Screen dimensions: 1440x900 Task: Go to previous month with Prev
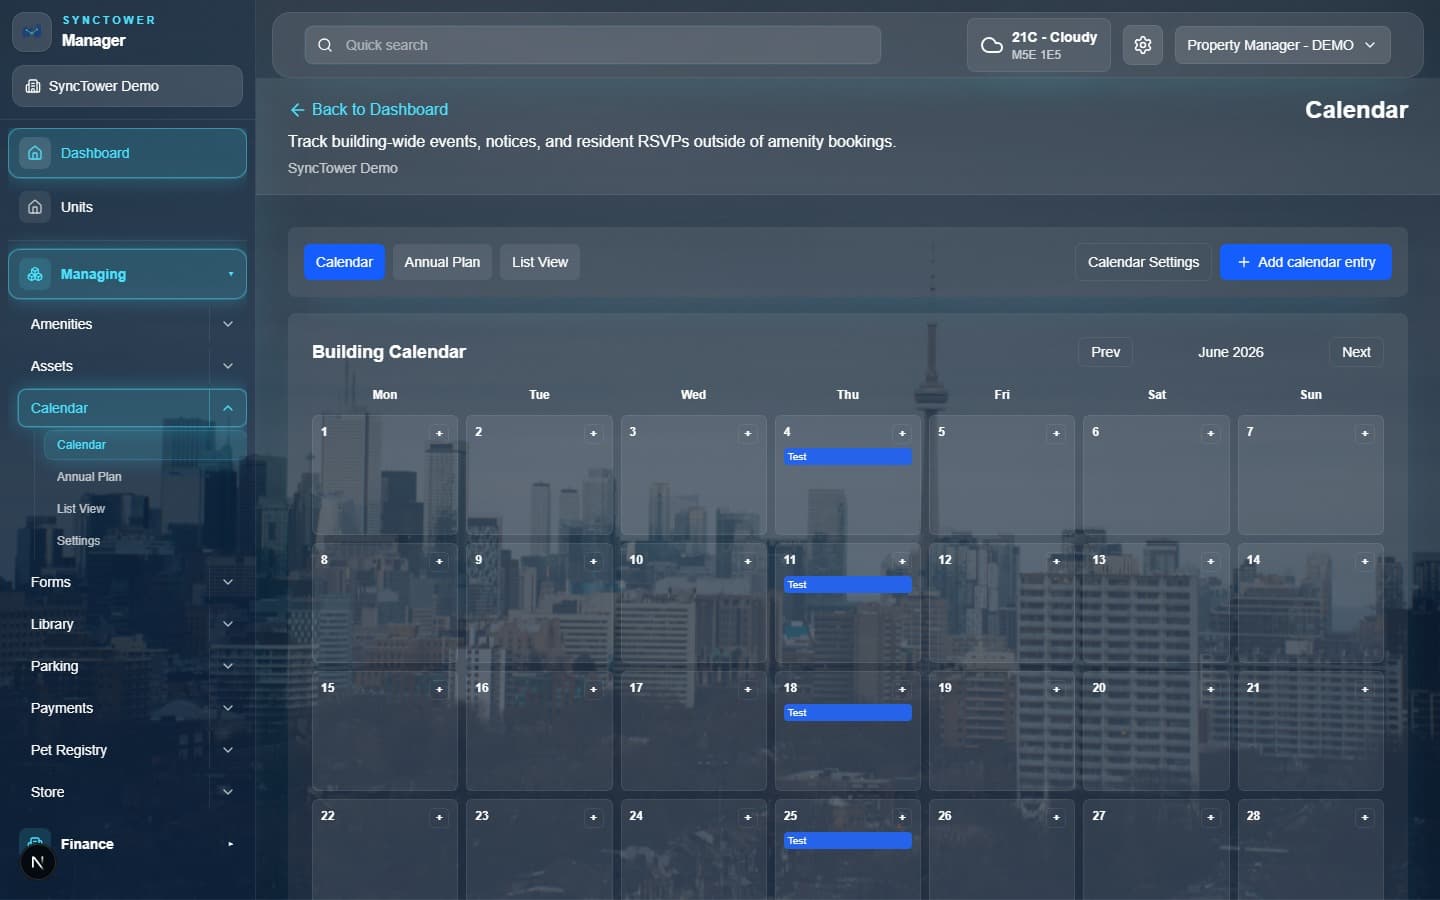(1105, 352)
